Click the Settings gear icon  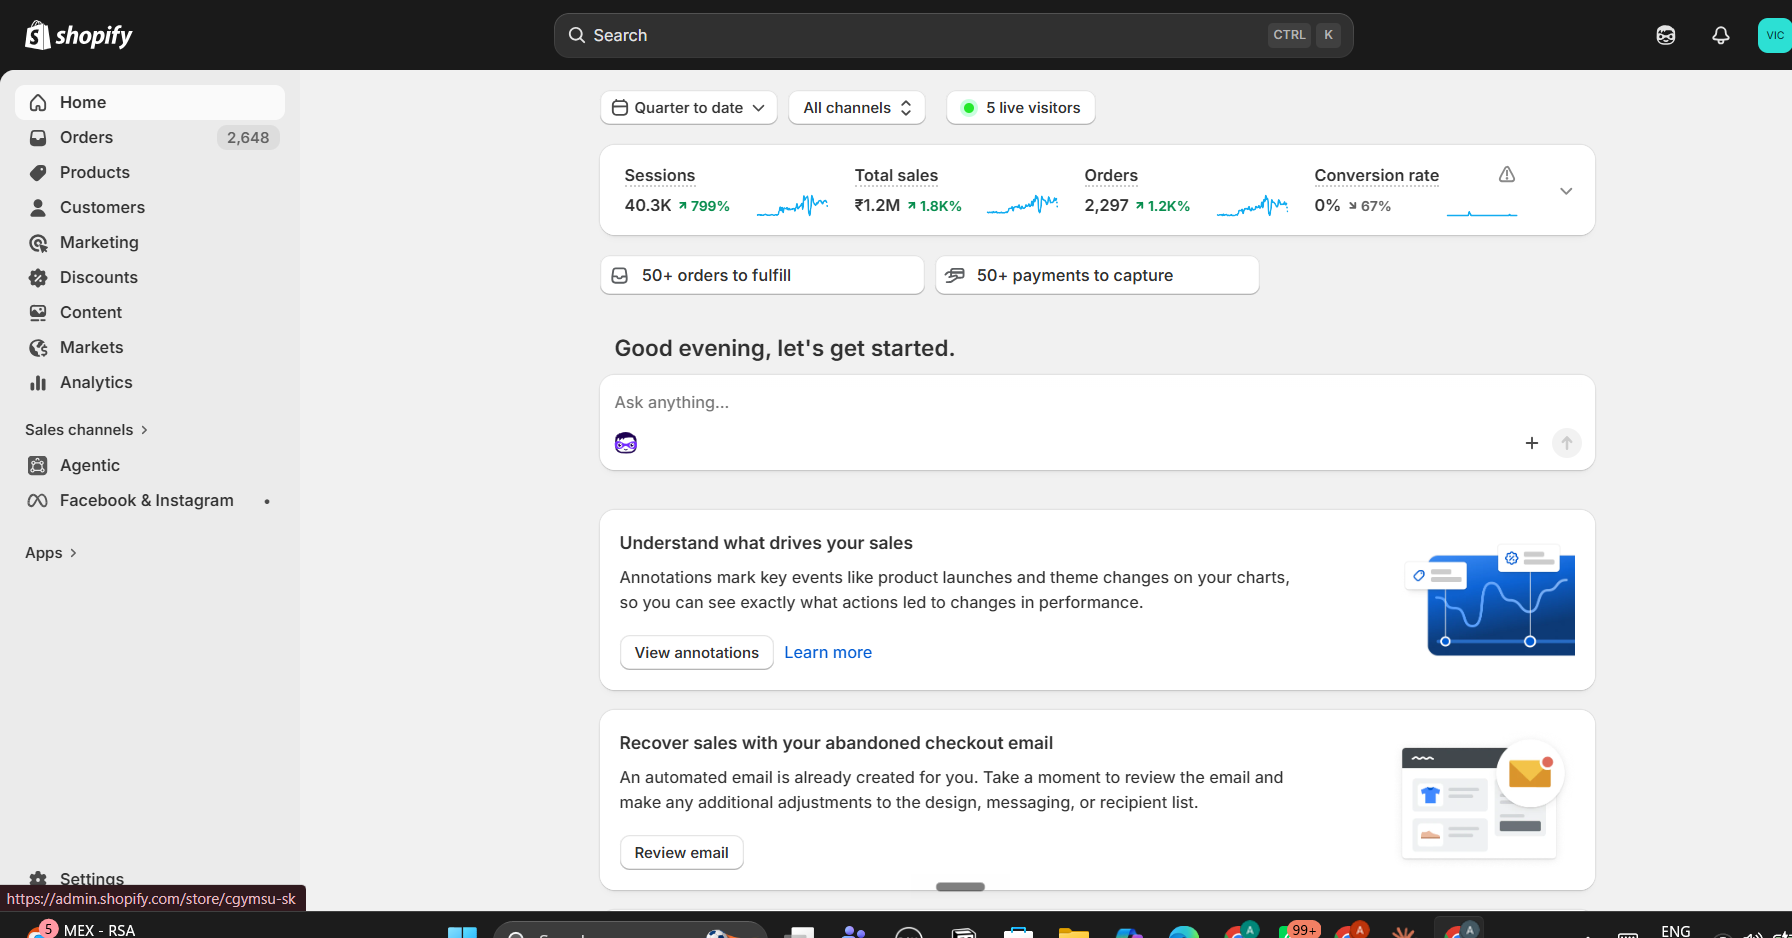(x=38, y=879)
